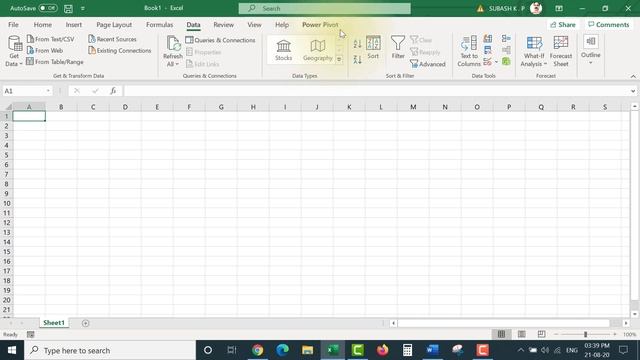Image resolution: width=640 pixels, height=360 pixels.
Task: Click the Flash Fill icon
Action: coord(488,39)
